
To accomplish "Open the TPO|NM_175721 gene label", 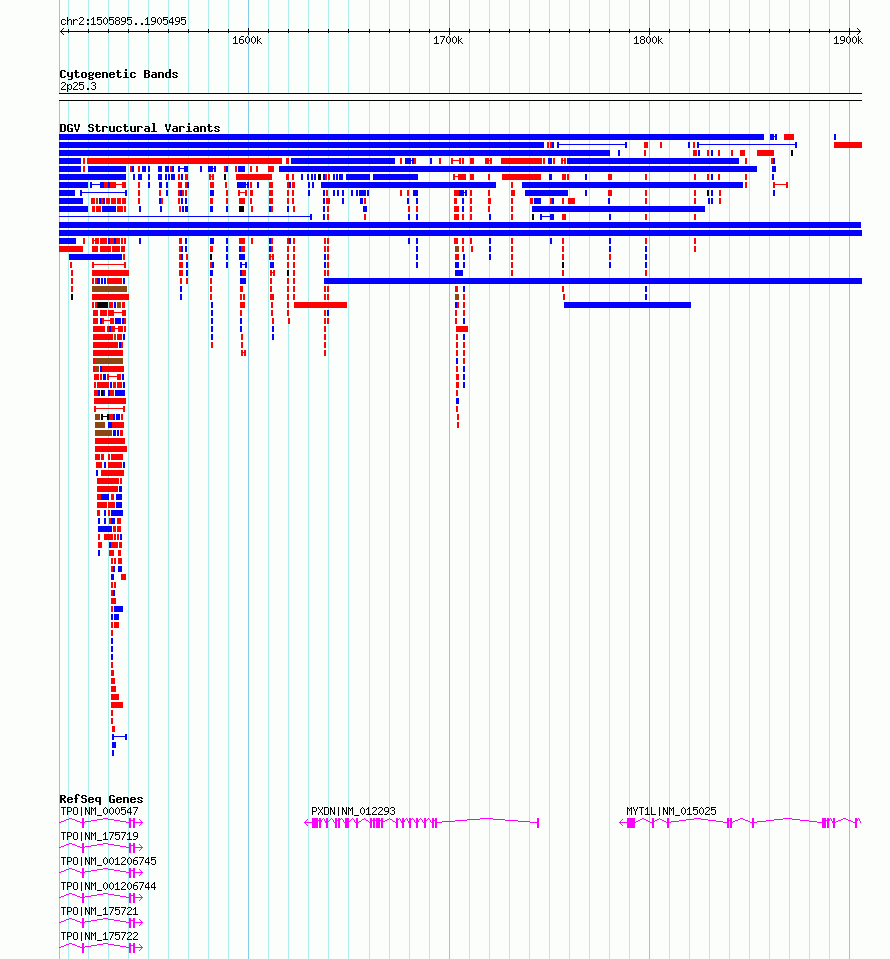I will [x=99, y=911].
